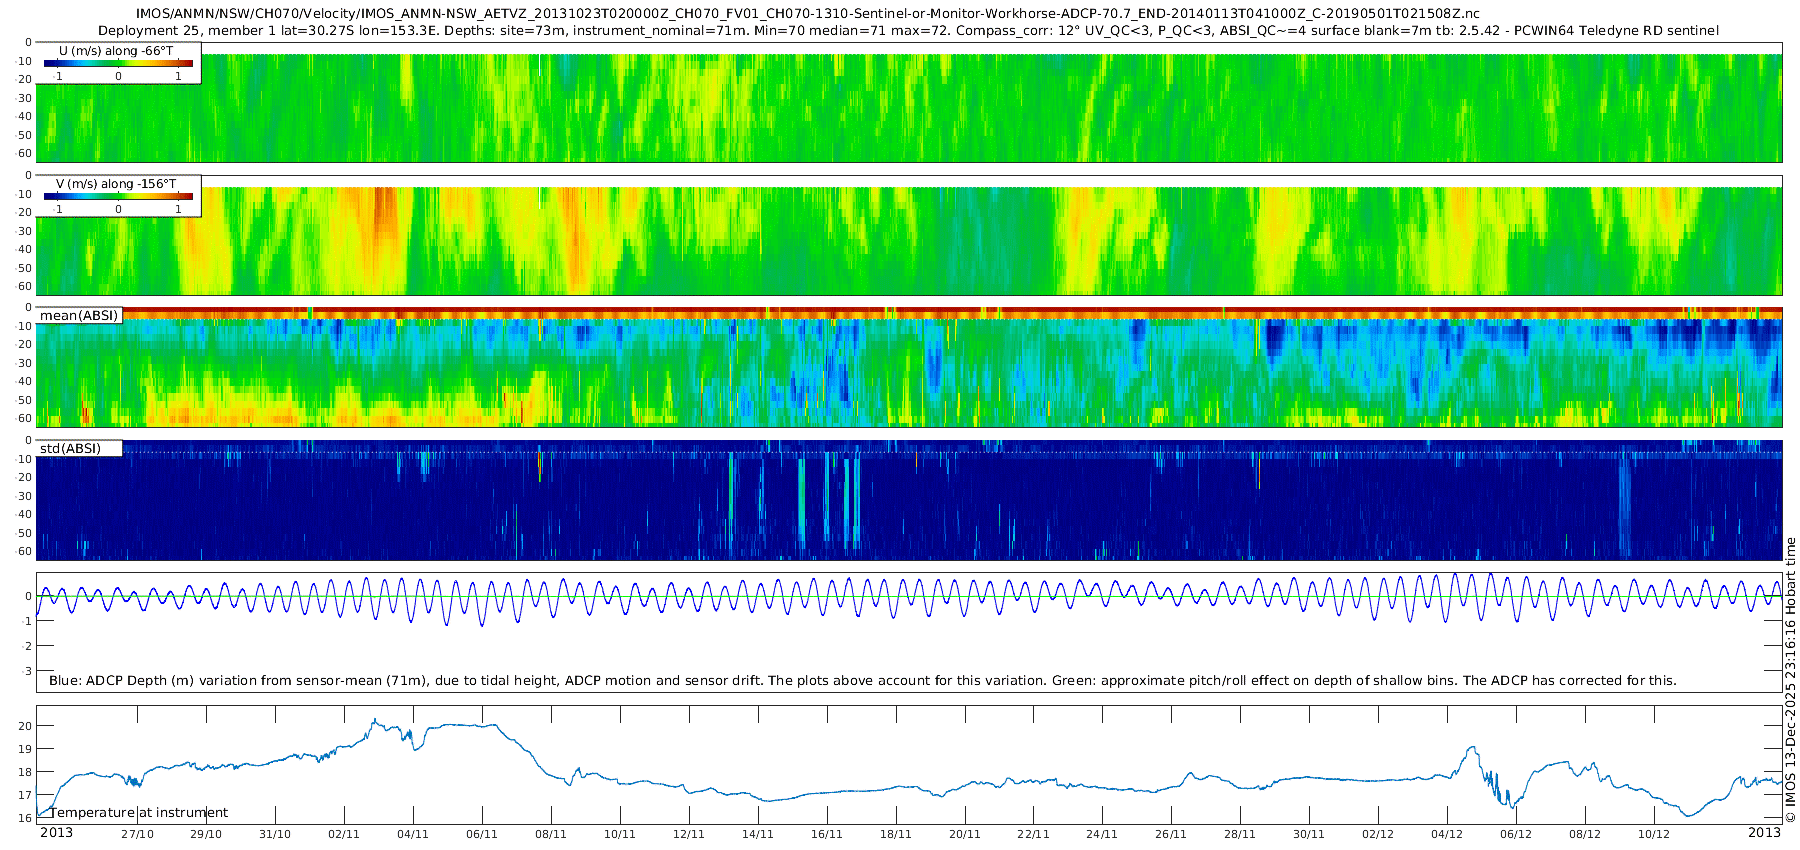Click the 2013 year label at bottom left
Screen dimensions: 1800x850
pyautogui.click(x=56, y=832)
